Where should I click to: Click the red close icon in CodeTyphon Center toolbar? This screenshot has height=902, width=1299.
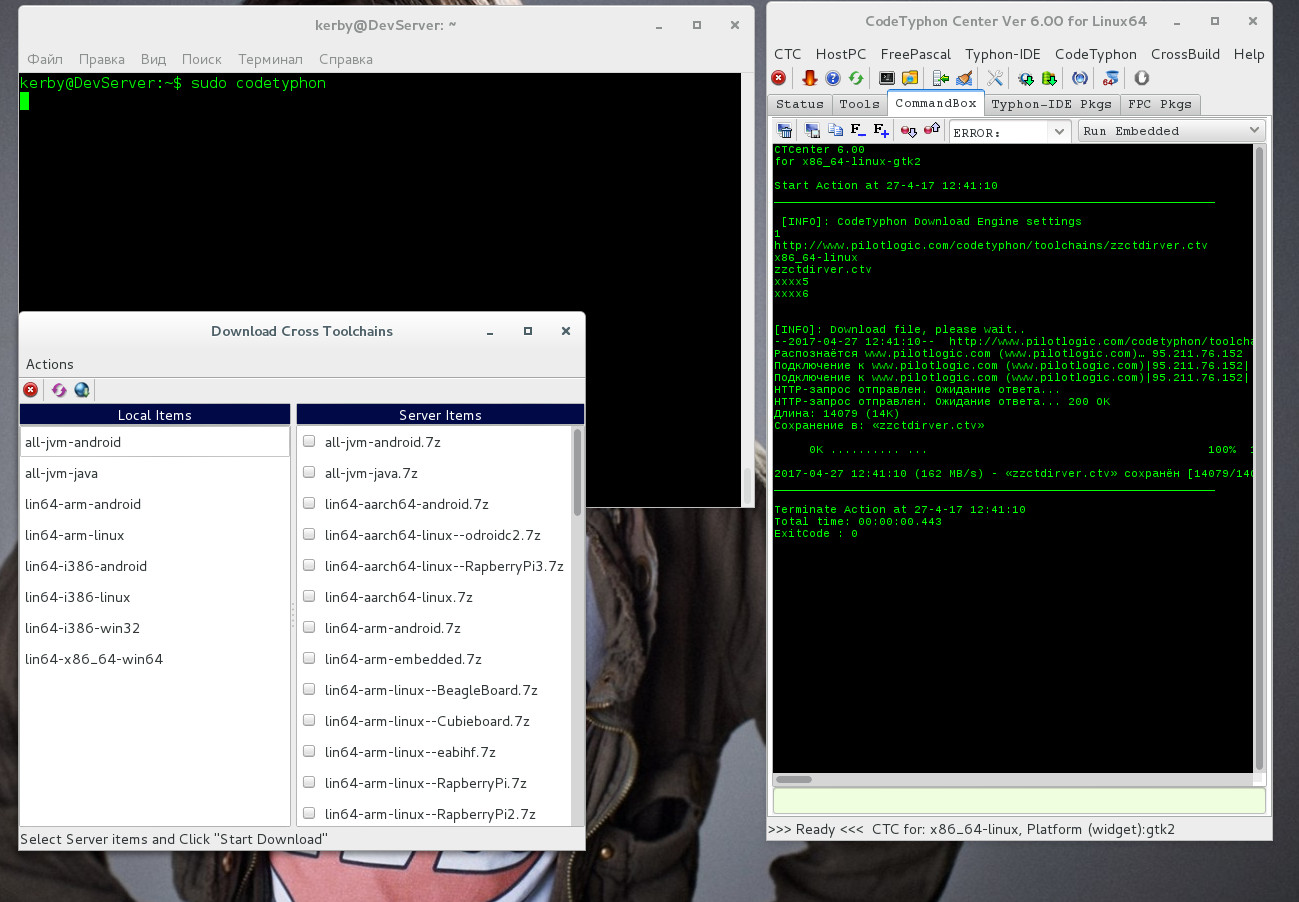pyautogui.click(x=778, y=78)
